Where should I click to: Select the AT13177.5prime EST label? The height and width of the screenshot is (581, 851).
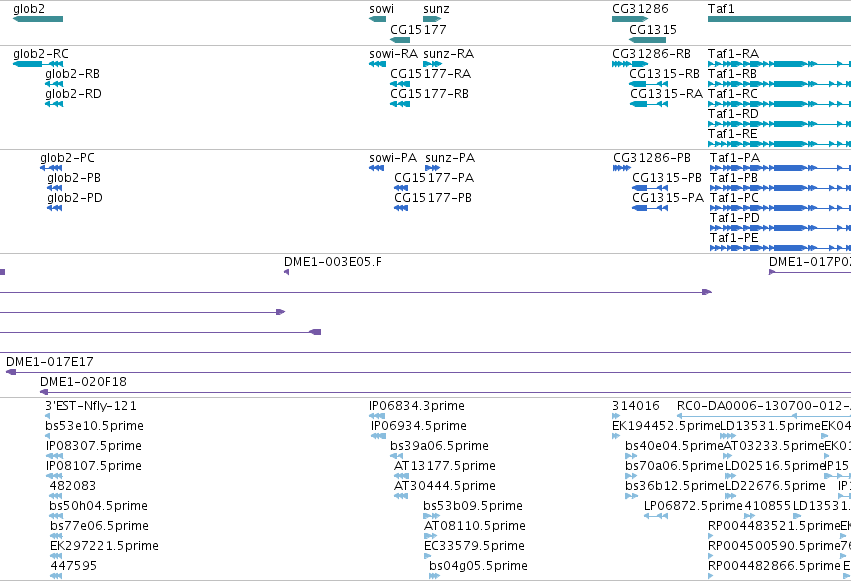coord(445,466)
